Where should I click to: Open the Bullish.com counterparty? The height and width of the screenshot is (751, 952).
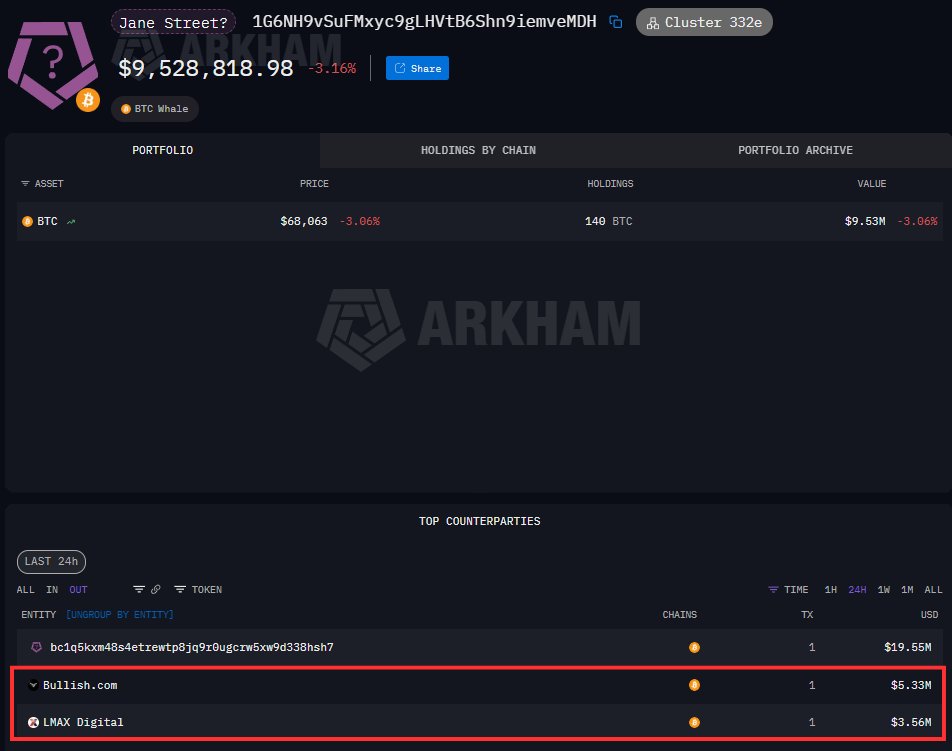pos(80,685)
